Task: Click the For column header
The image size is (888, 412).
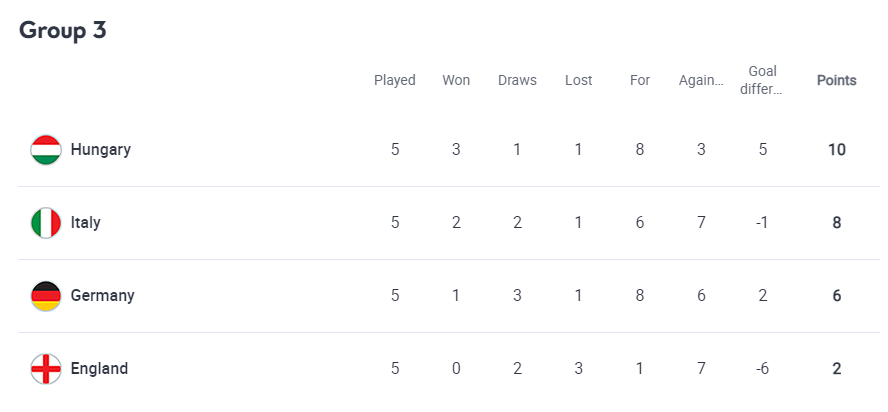Action: pos(640,80)
